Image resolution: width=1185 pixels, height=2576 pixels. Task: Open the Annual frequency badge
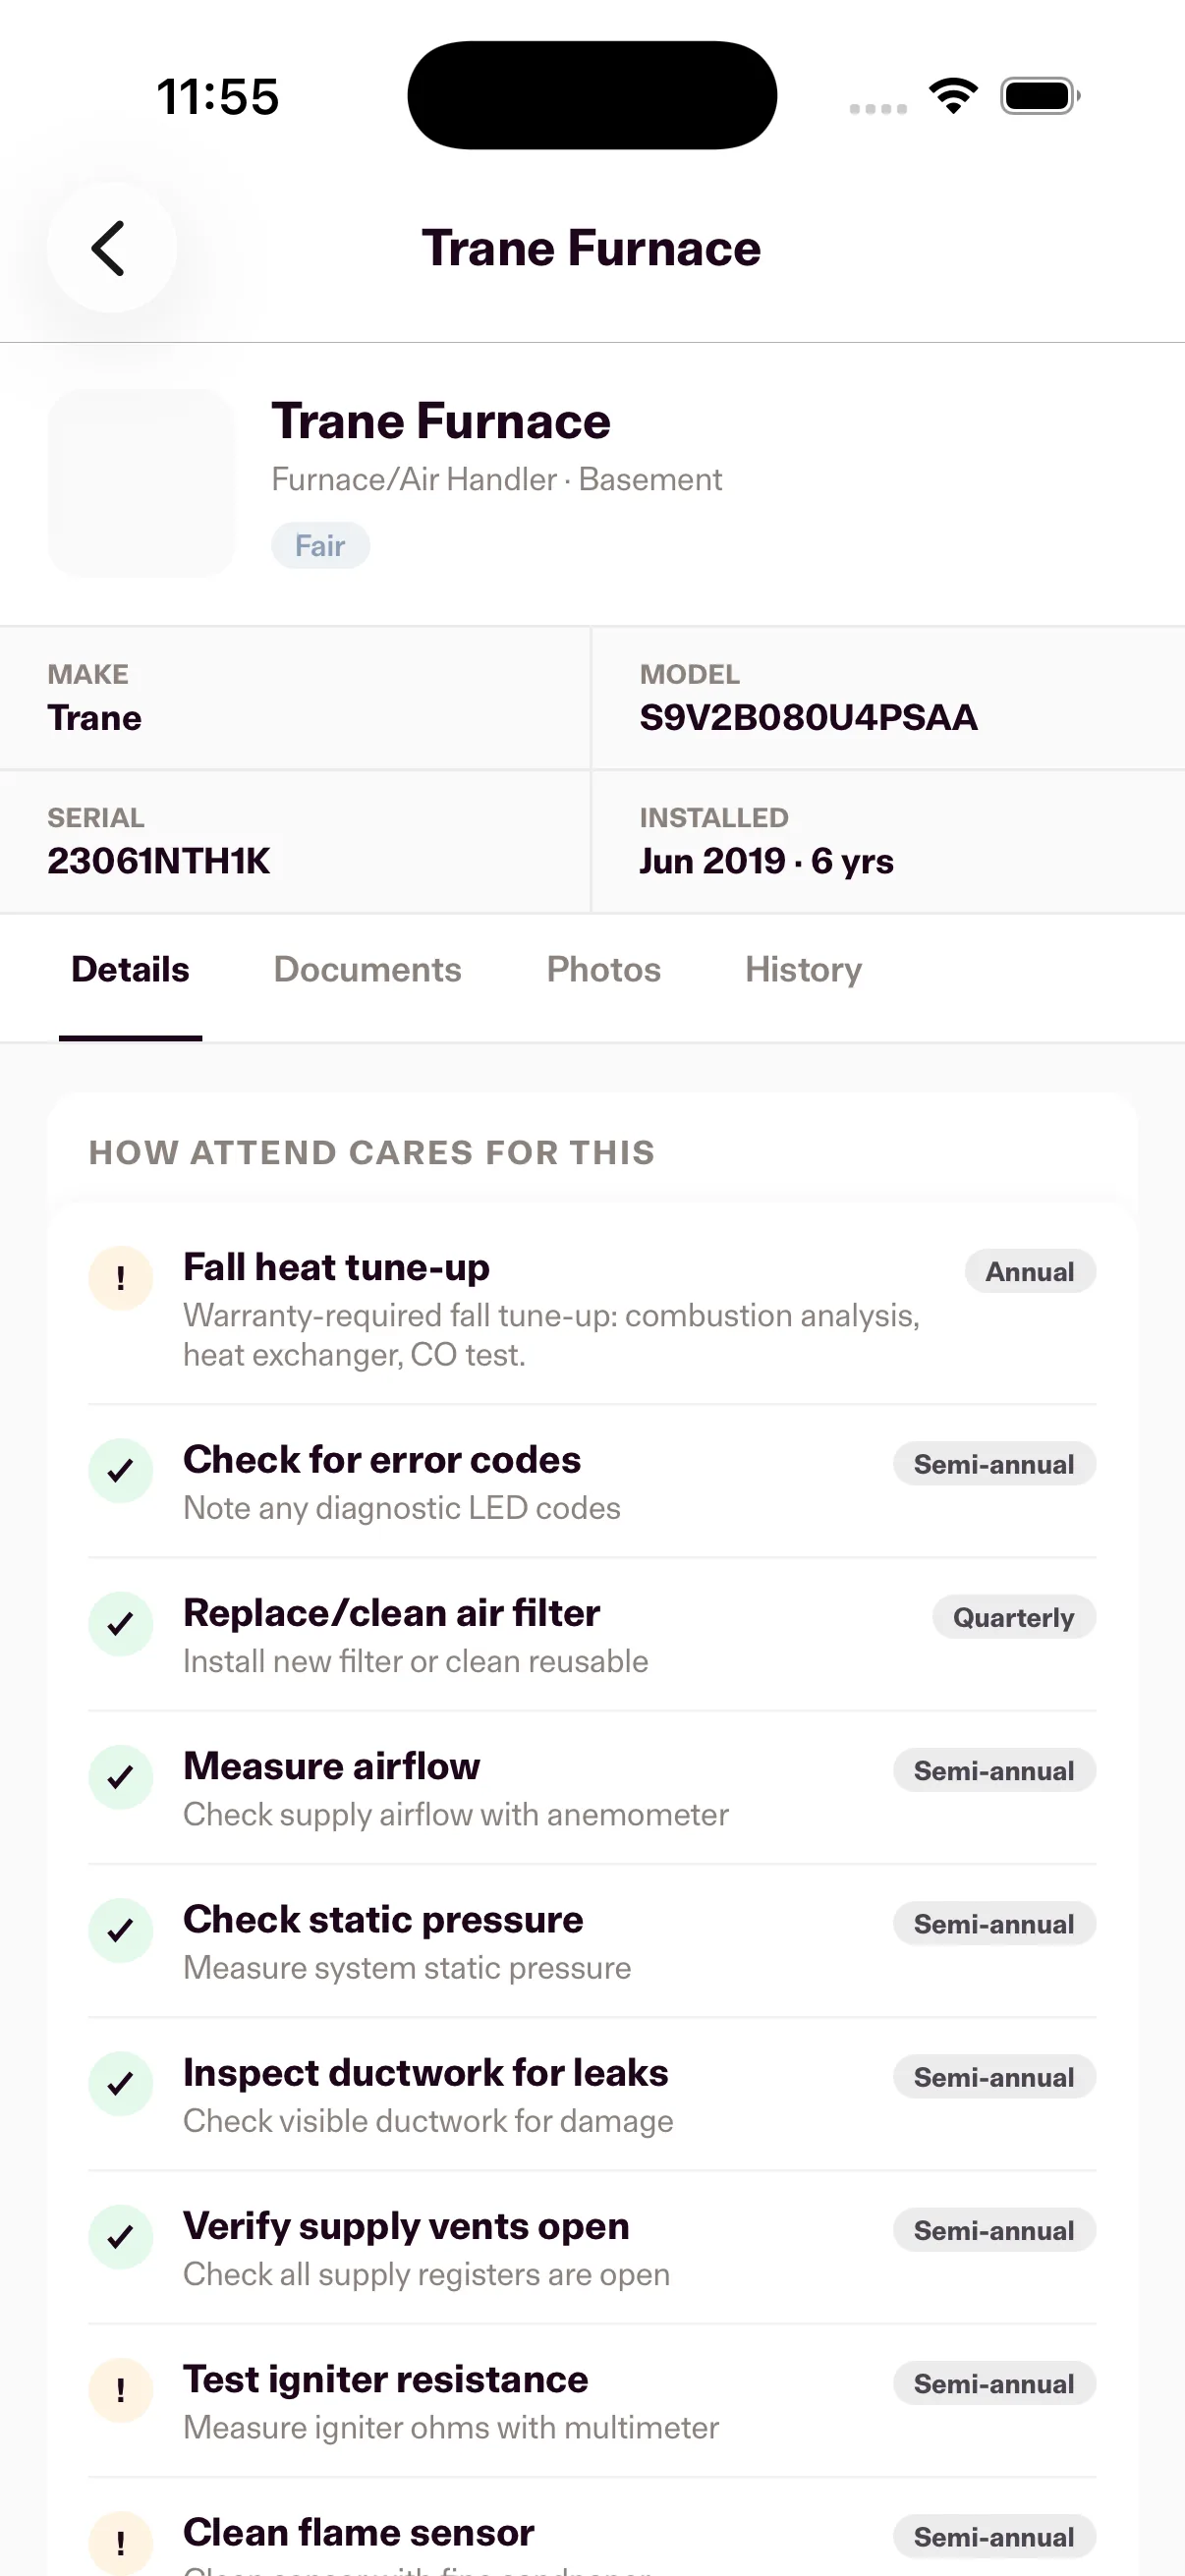(1030, 1271)
